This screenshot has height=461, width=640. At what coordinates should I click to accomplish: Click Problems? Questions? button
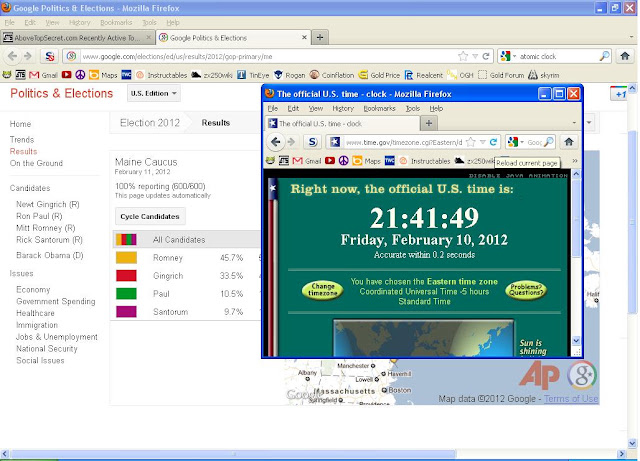526,290
